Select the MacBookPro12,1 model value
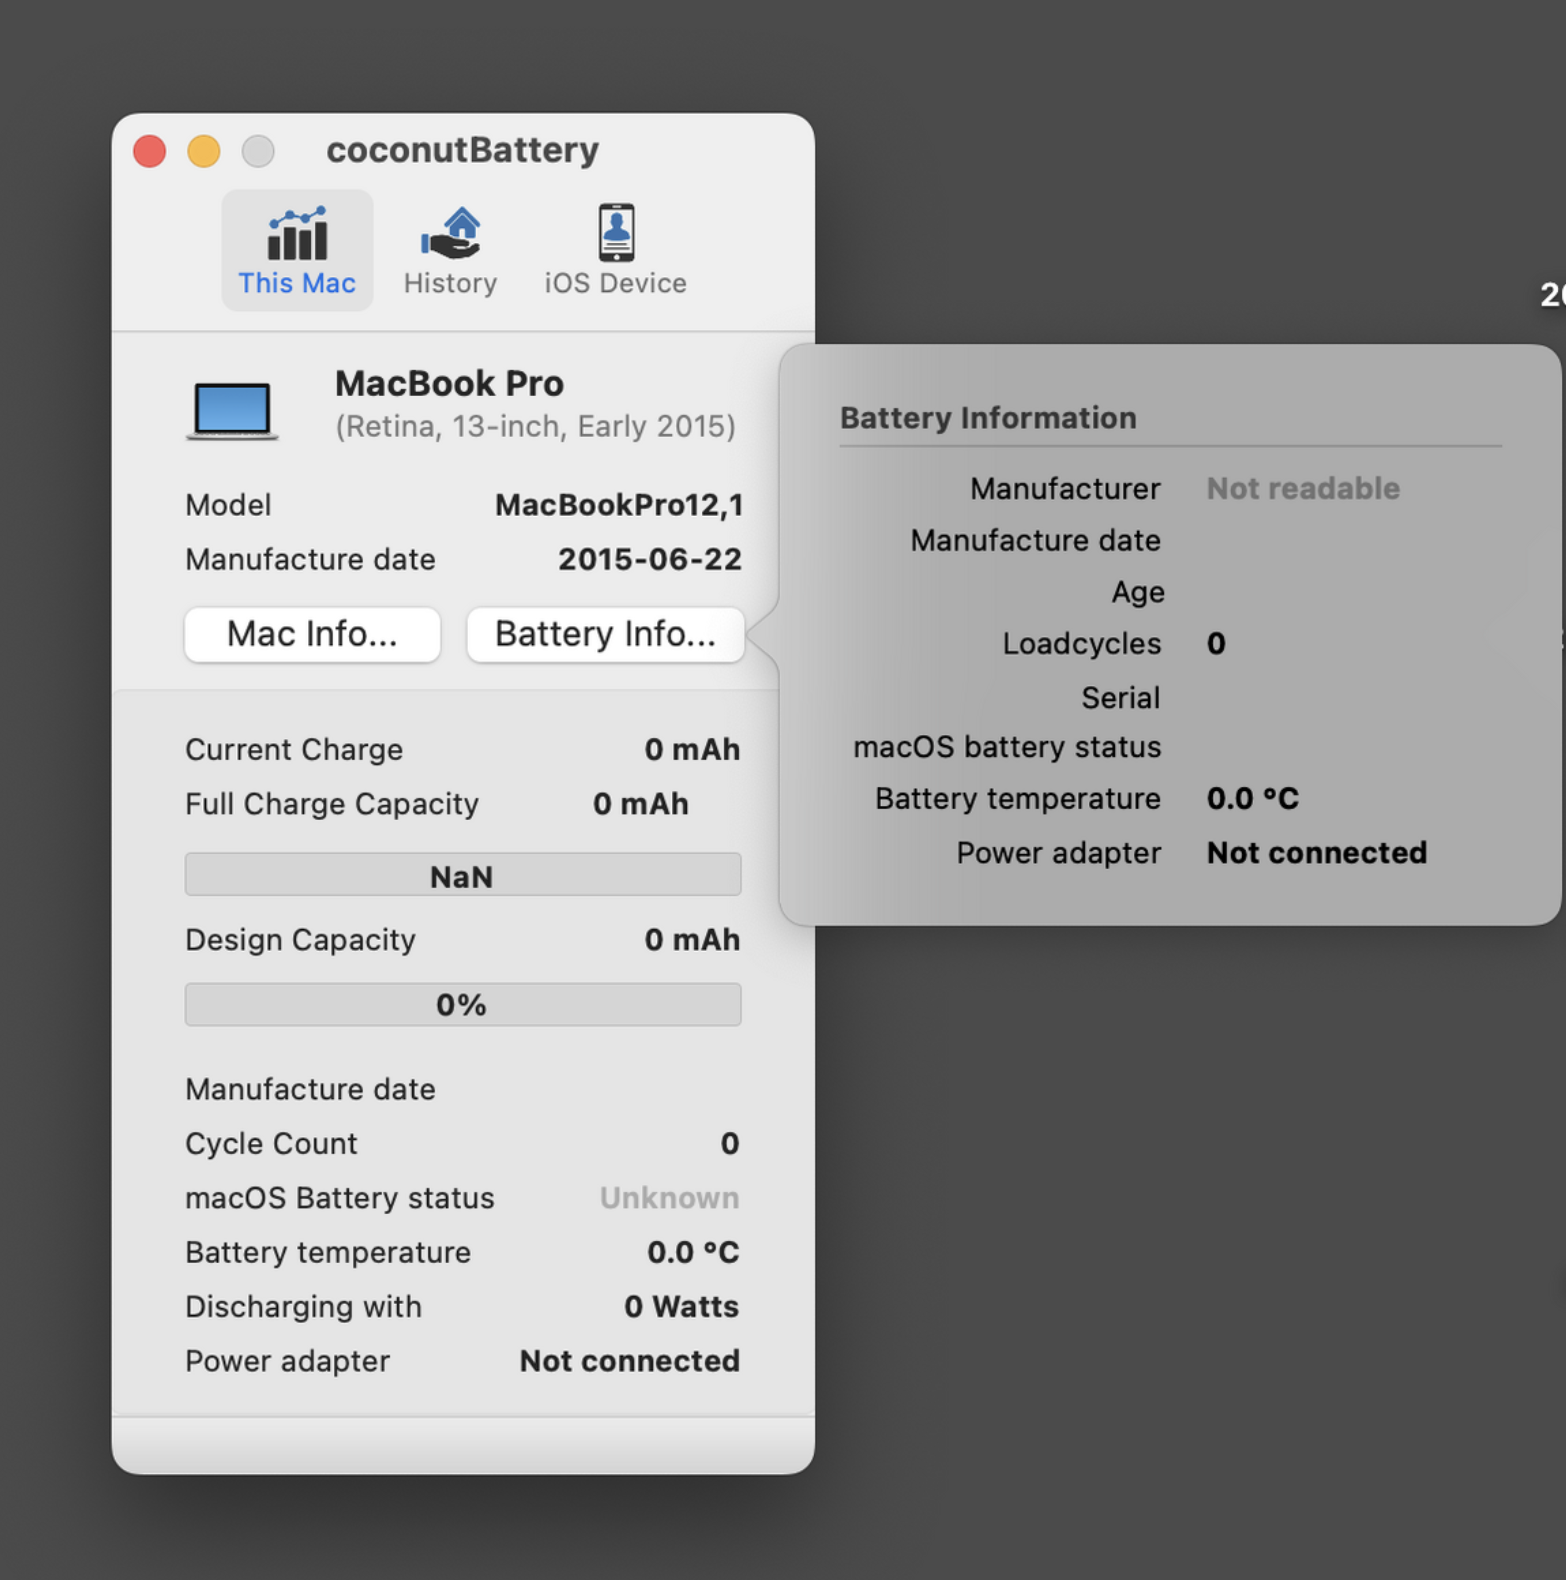The image size is (1566, 1580). click(619, 505)
